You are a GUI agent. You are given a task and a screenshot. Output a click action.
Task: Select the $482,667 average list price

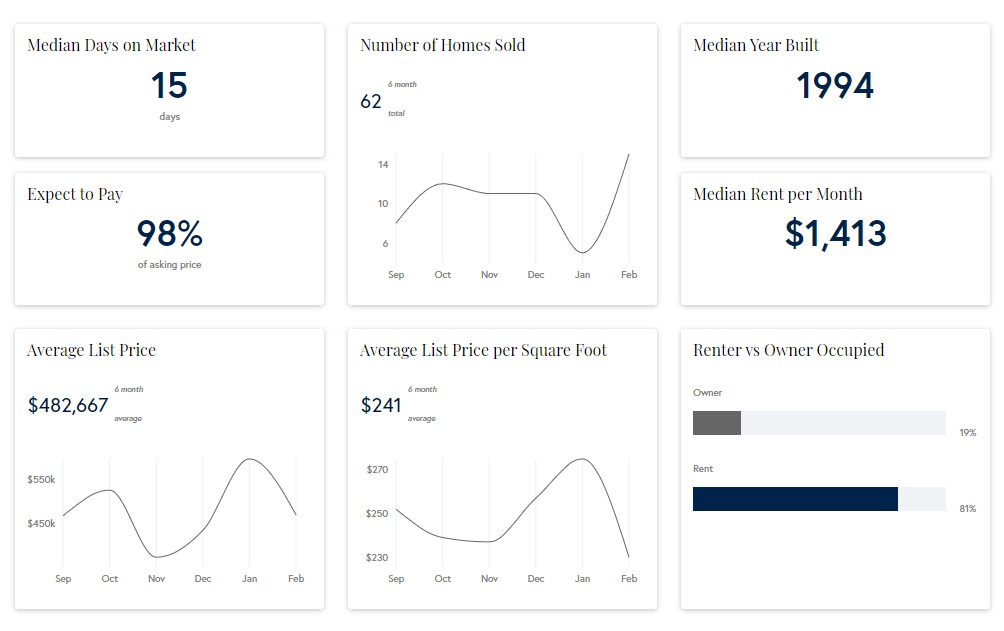click(68, 405)
